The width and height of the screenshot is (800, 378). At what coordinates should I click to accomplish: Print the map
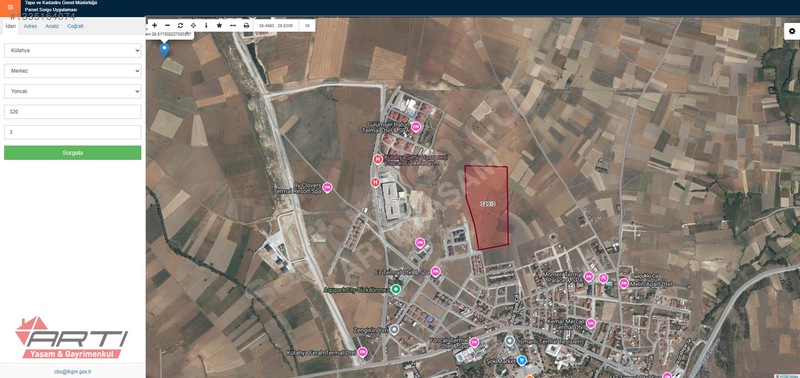pos(246,25)
